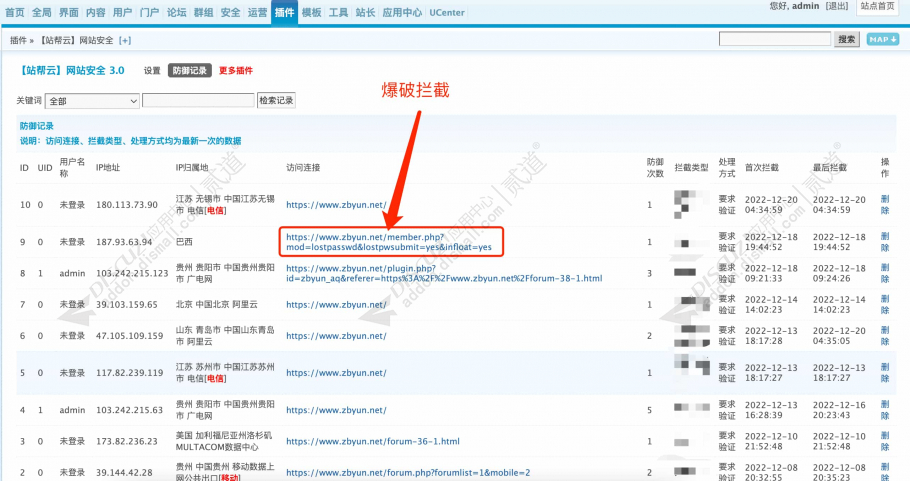Open the 群组 menu

tap(204, 12)
